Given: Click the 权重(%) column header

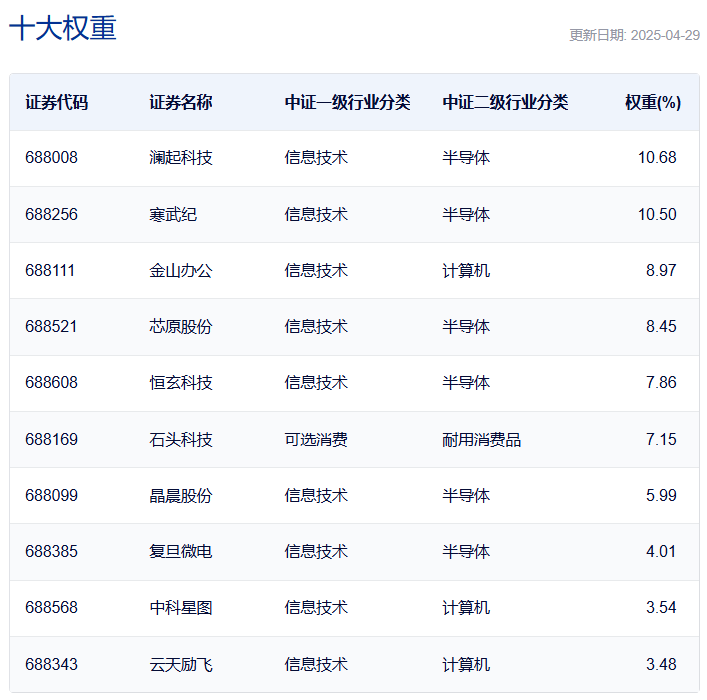Looking at the screenshot, I should pyautogui.click(x=653, y=102).
